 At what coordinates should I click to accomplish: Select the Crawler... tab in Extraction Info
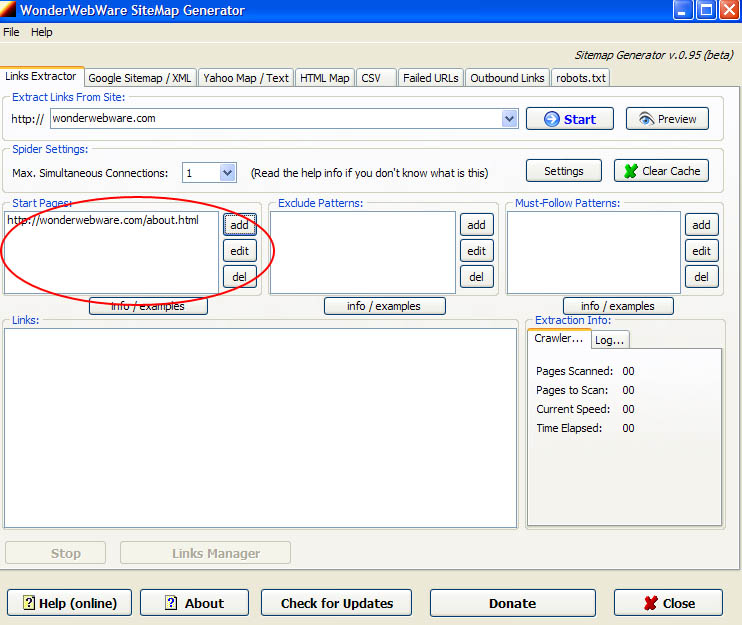[559, 338]
